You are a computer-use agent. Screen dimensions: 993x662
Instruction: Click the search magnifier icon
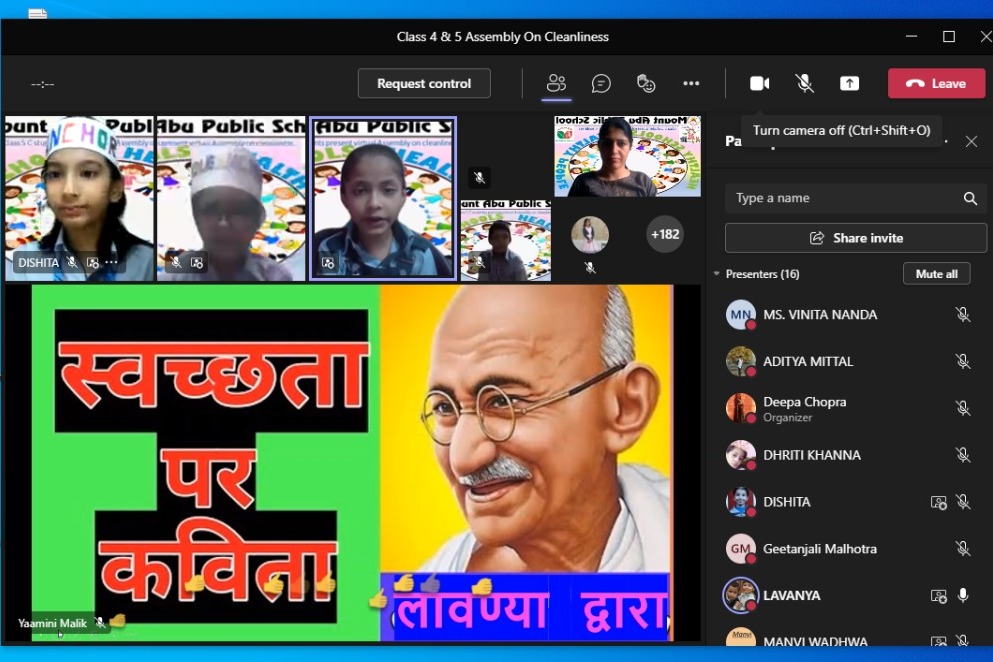[970, 198]
